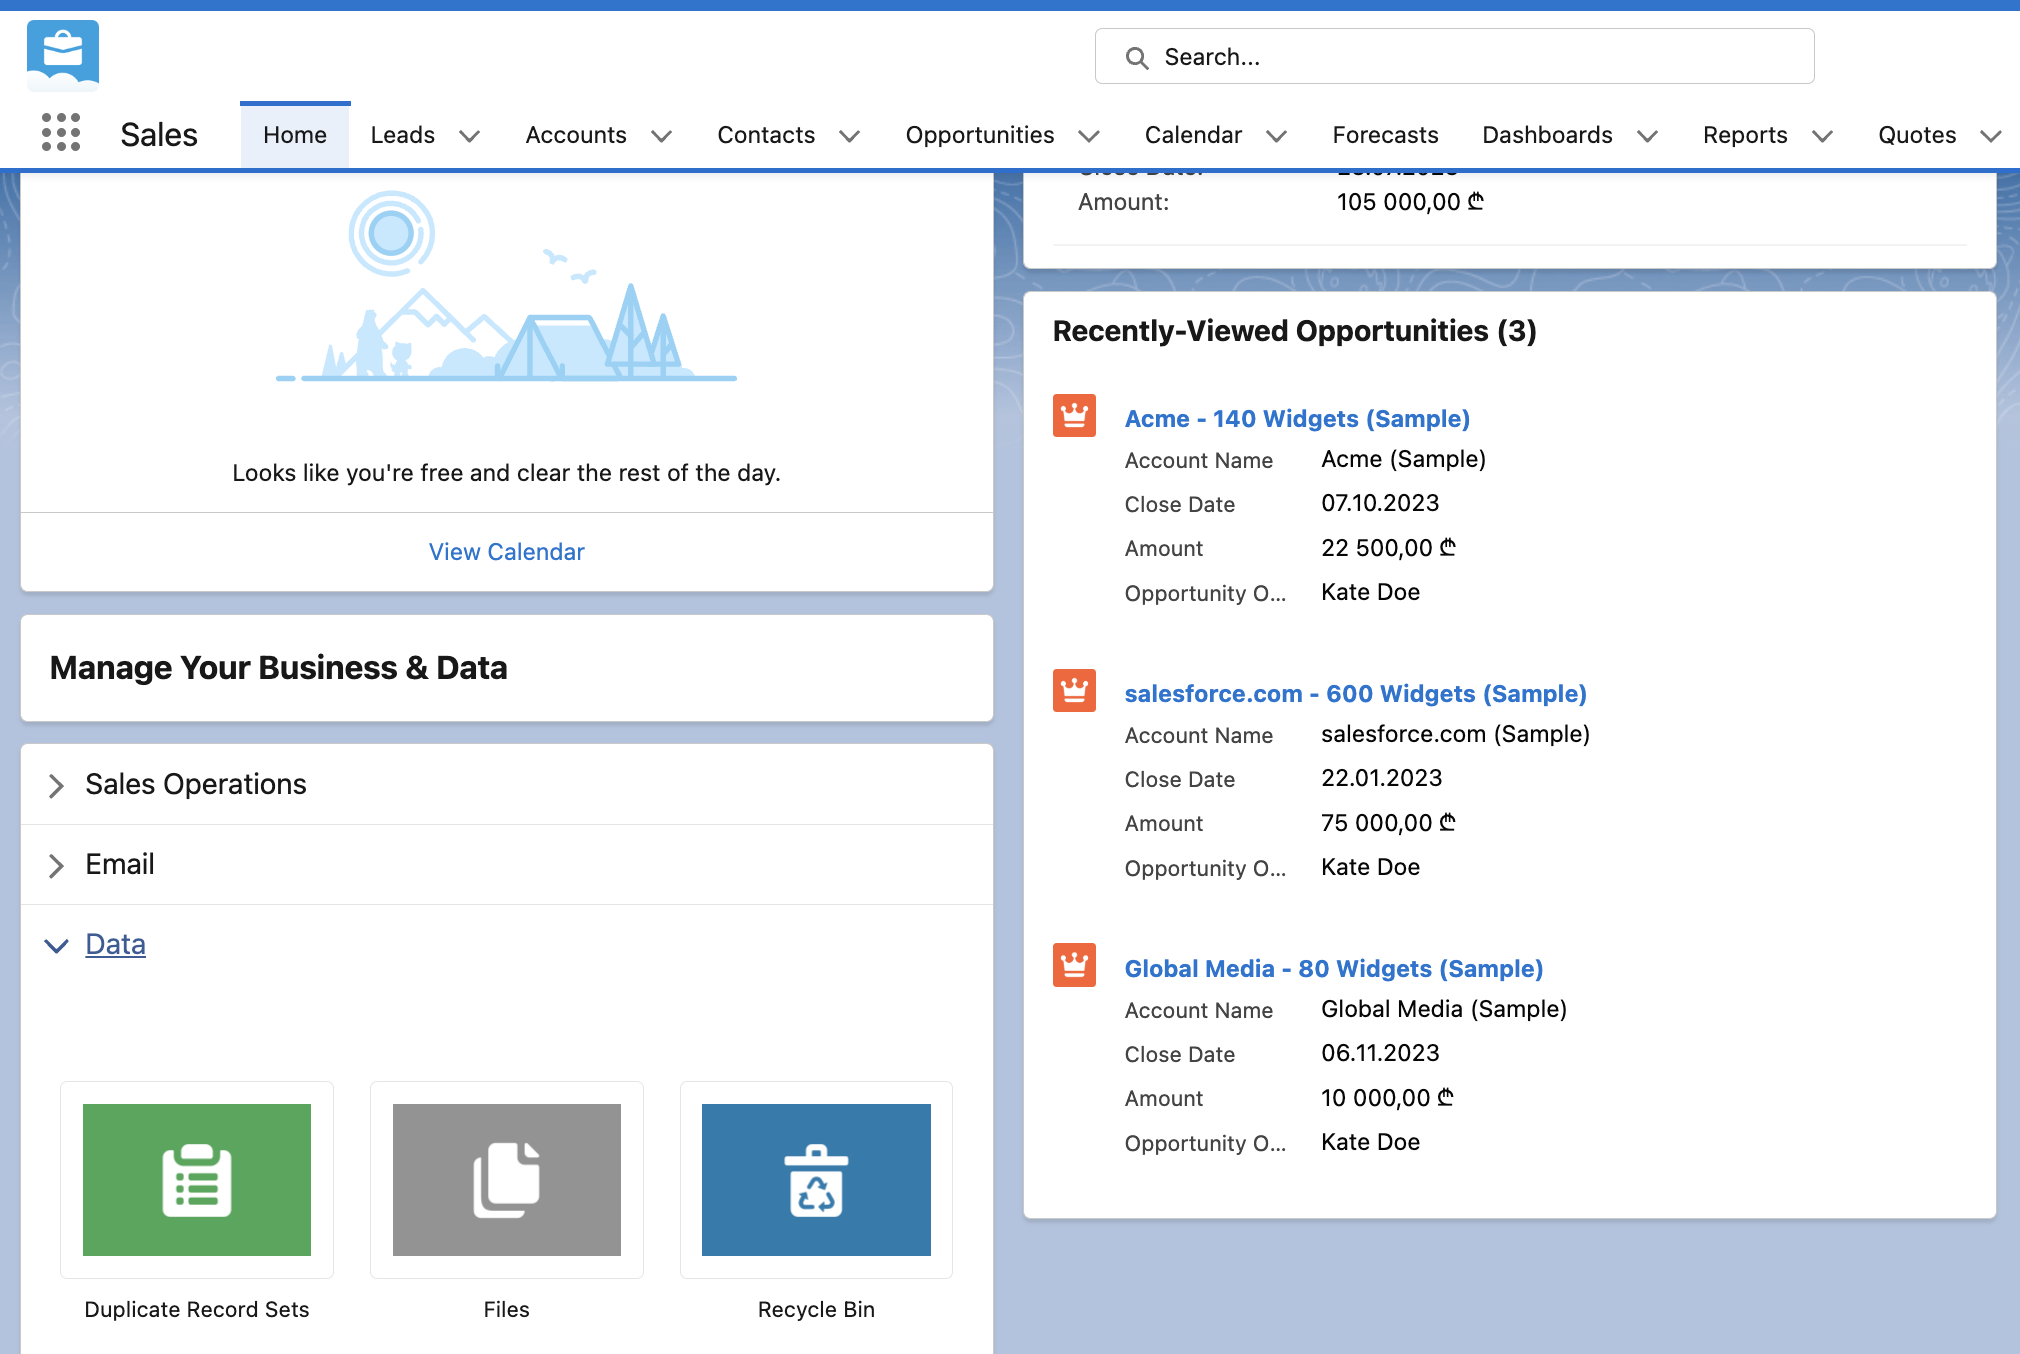Click Recently-Viewed Opportunities (3) heading

pos(1295,331)
